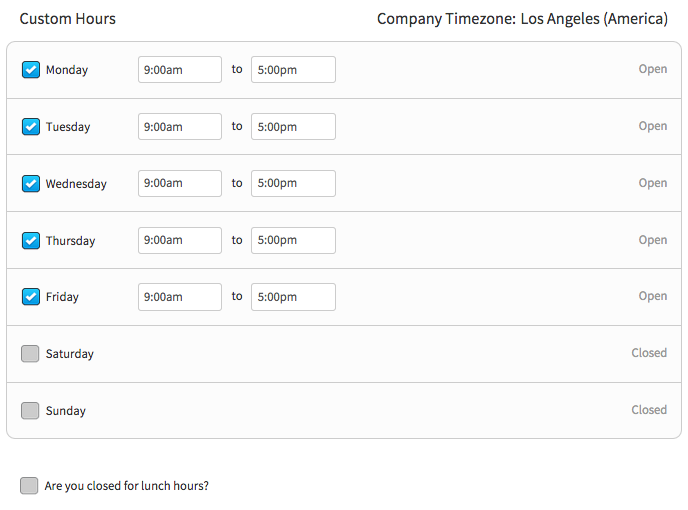Click the Saturday day label
The width and height of the screenshot is (688, 510).
(70, 354)
